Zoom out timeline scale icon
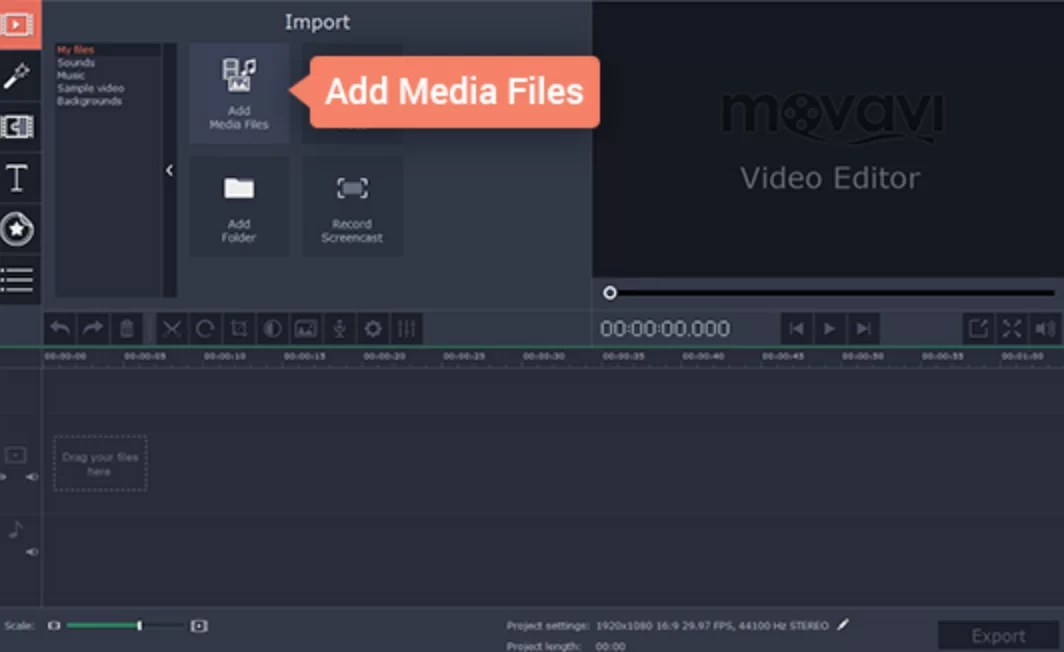The height and width of the screenshot is (652, 1064). 54,626
